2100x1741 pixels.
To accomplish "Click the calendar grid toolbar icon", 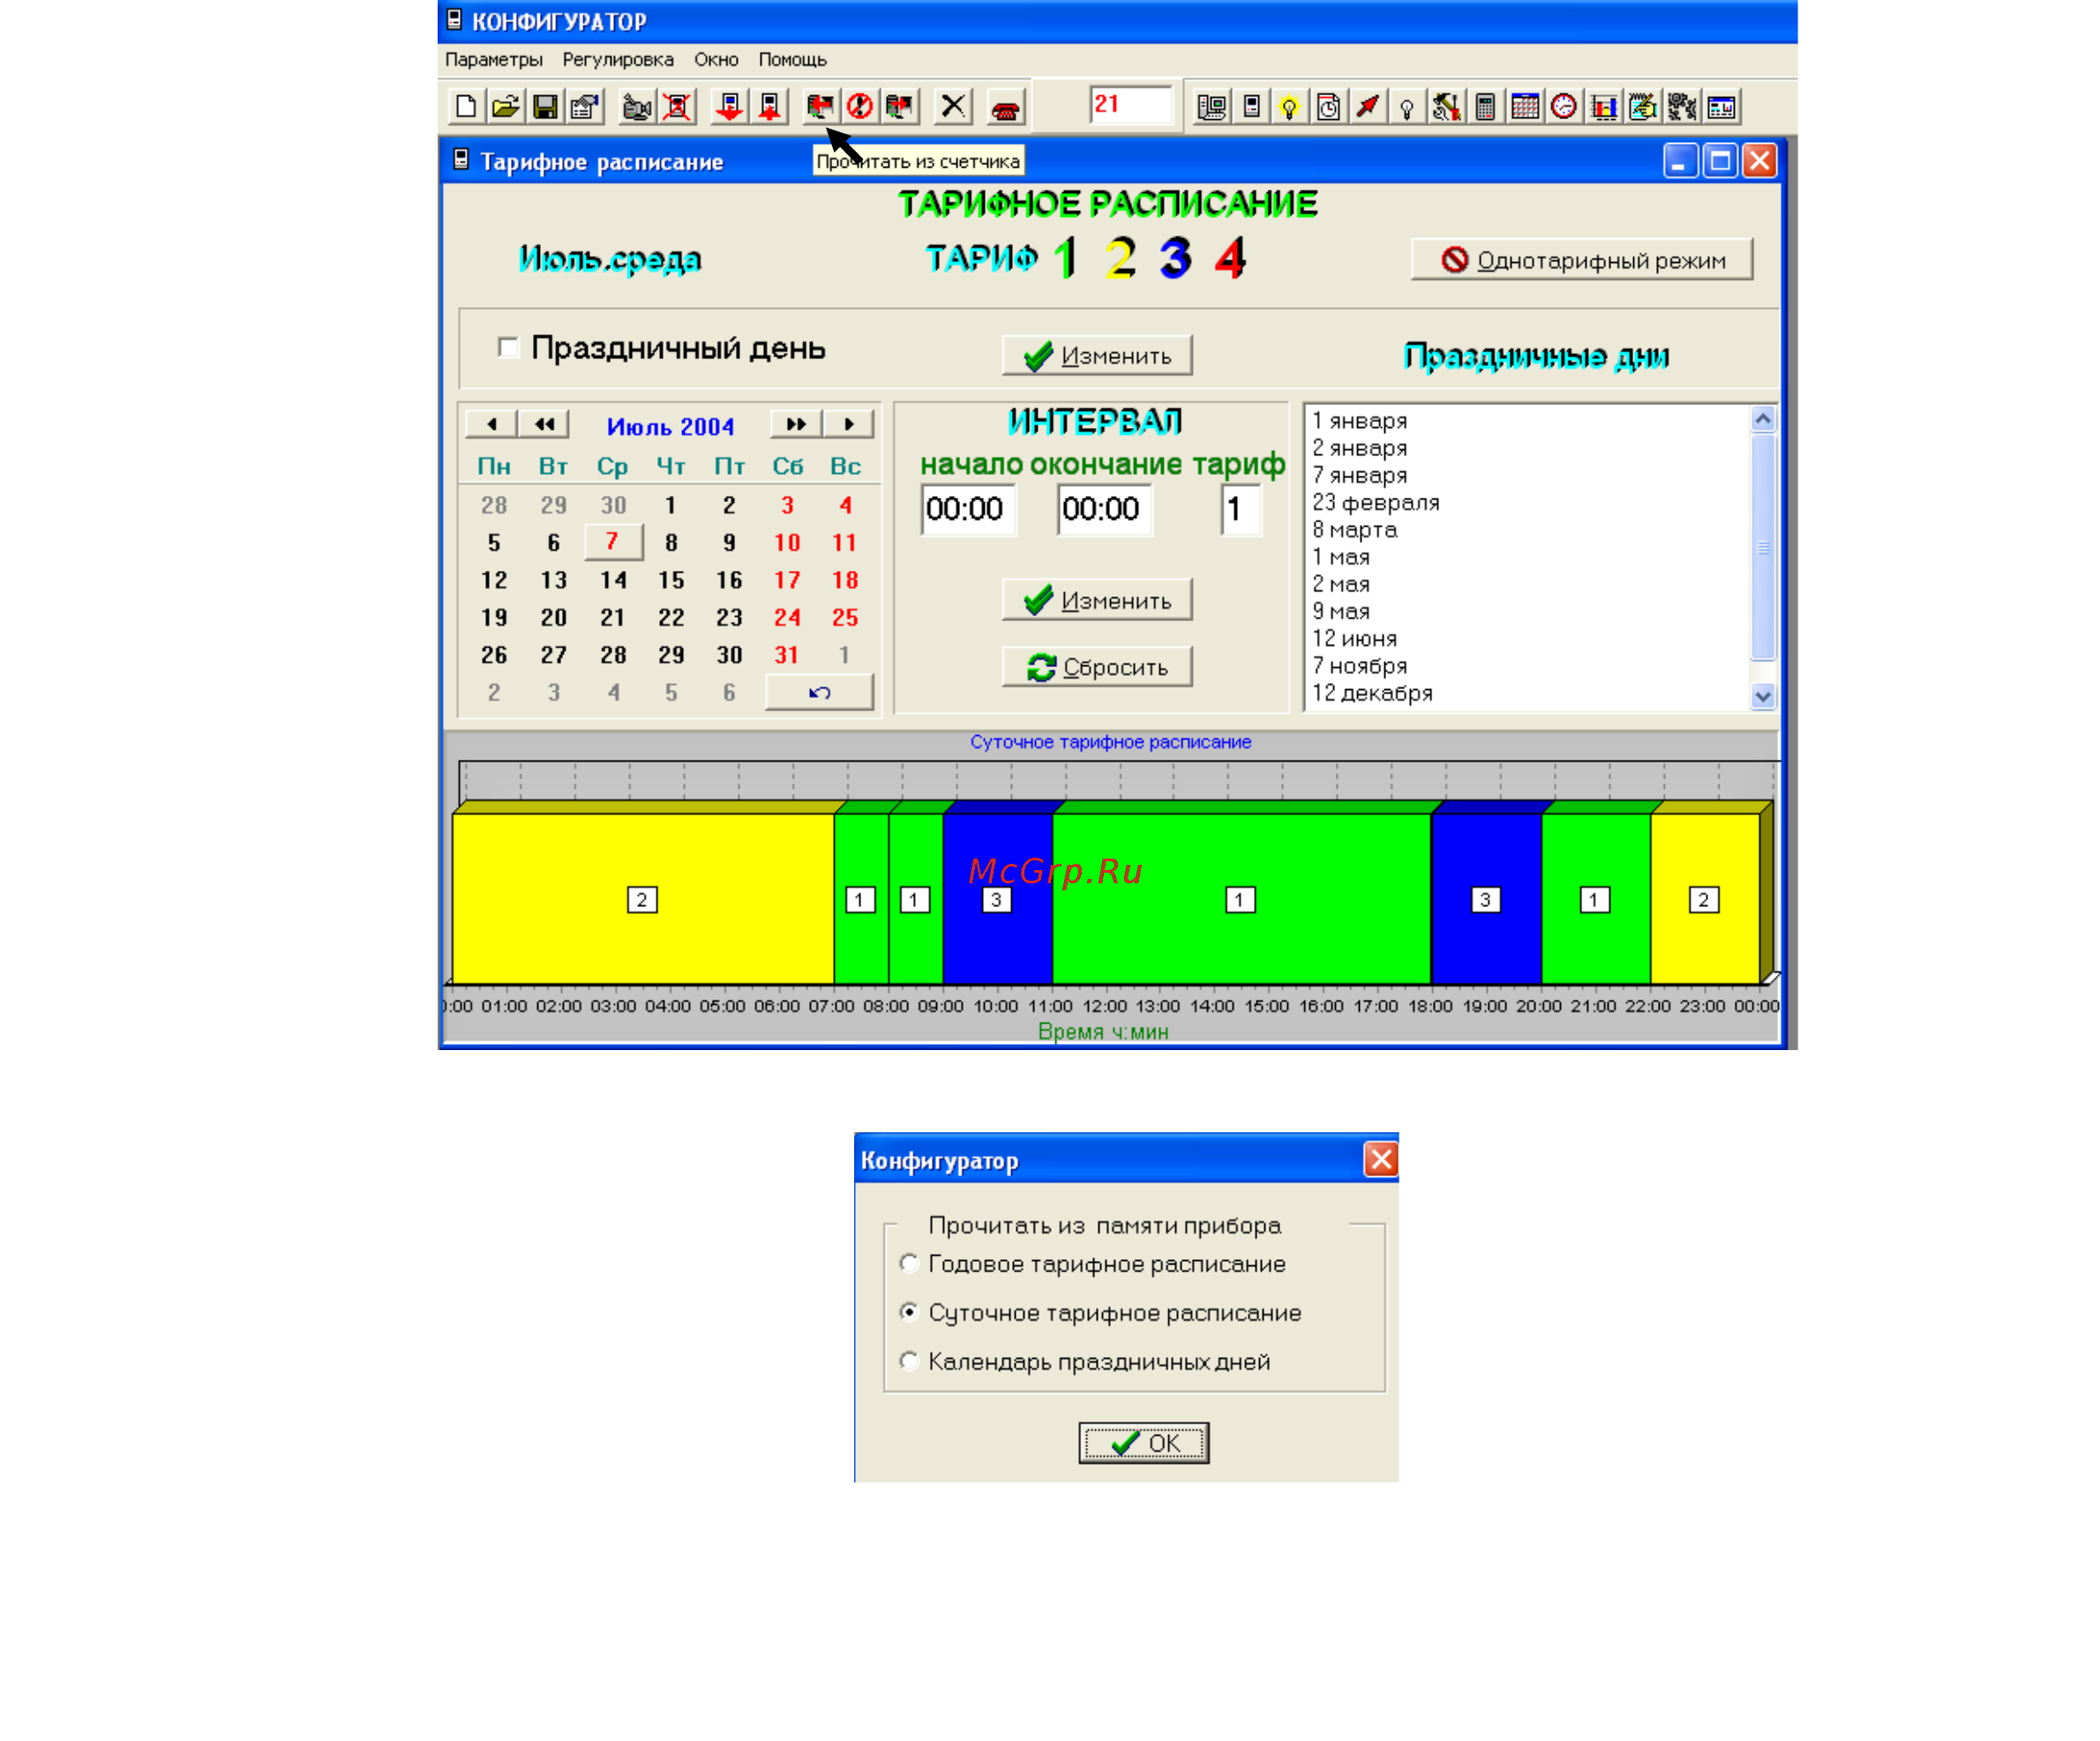I will [x=1525, y=106].
